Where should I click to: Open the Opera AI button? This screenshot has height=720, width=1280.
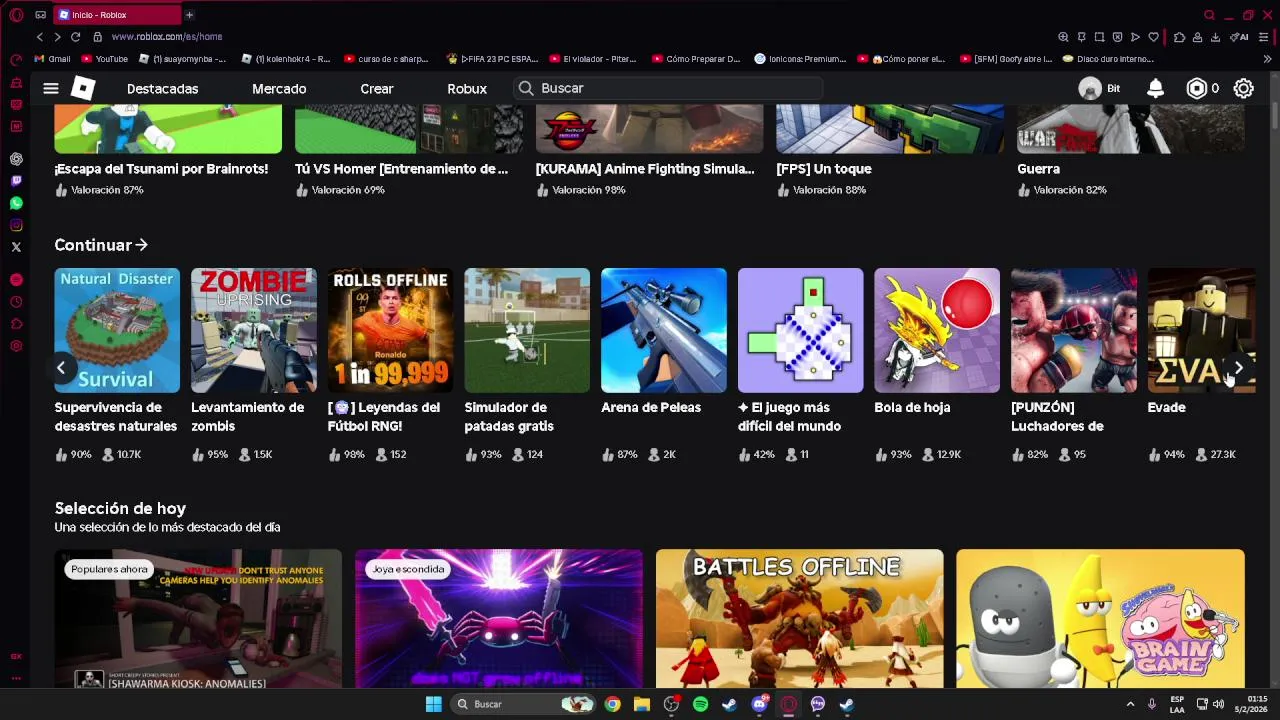(1239, 37)
